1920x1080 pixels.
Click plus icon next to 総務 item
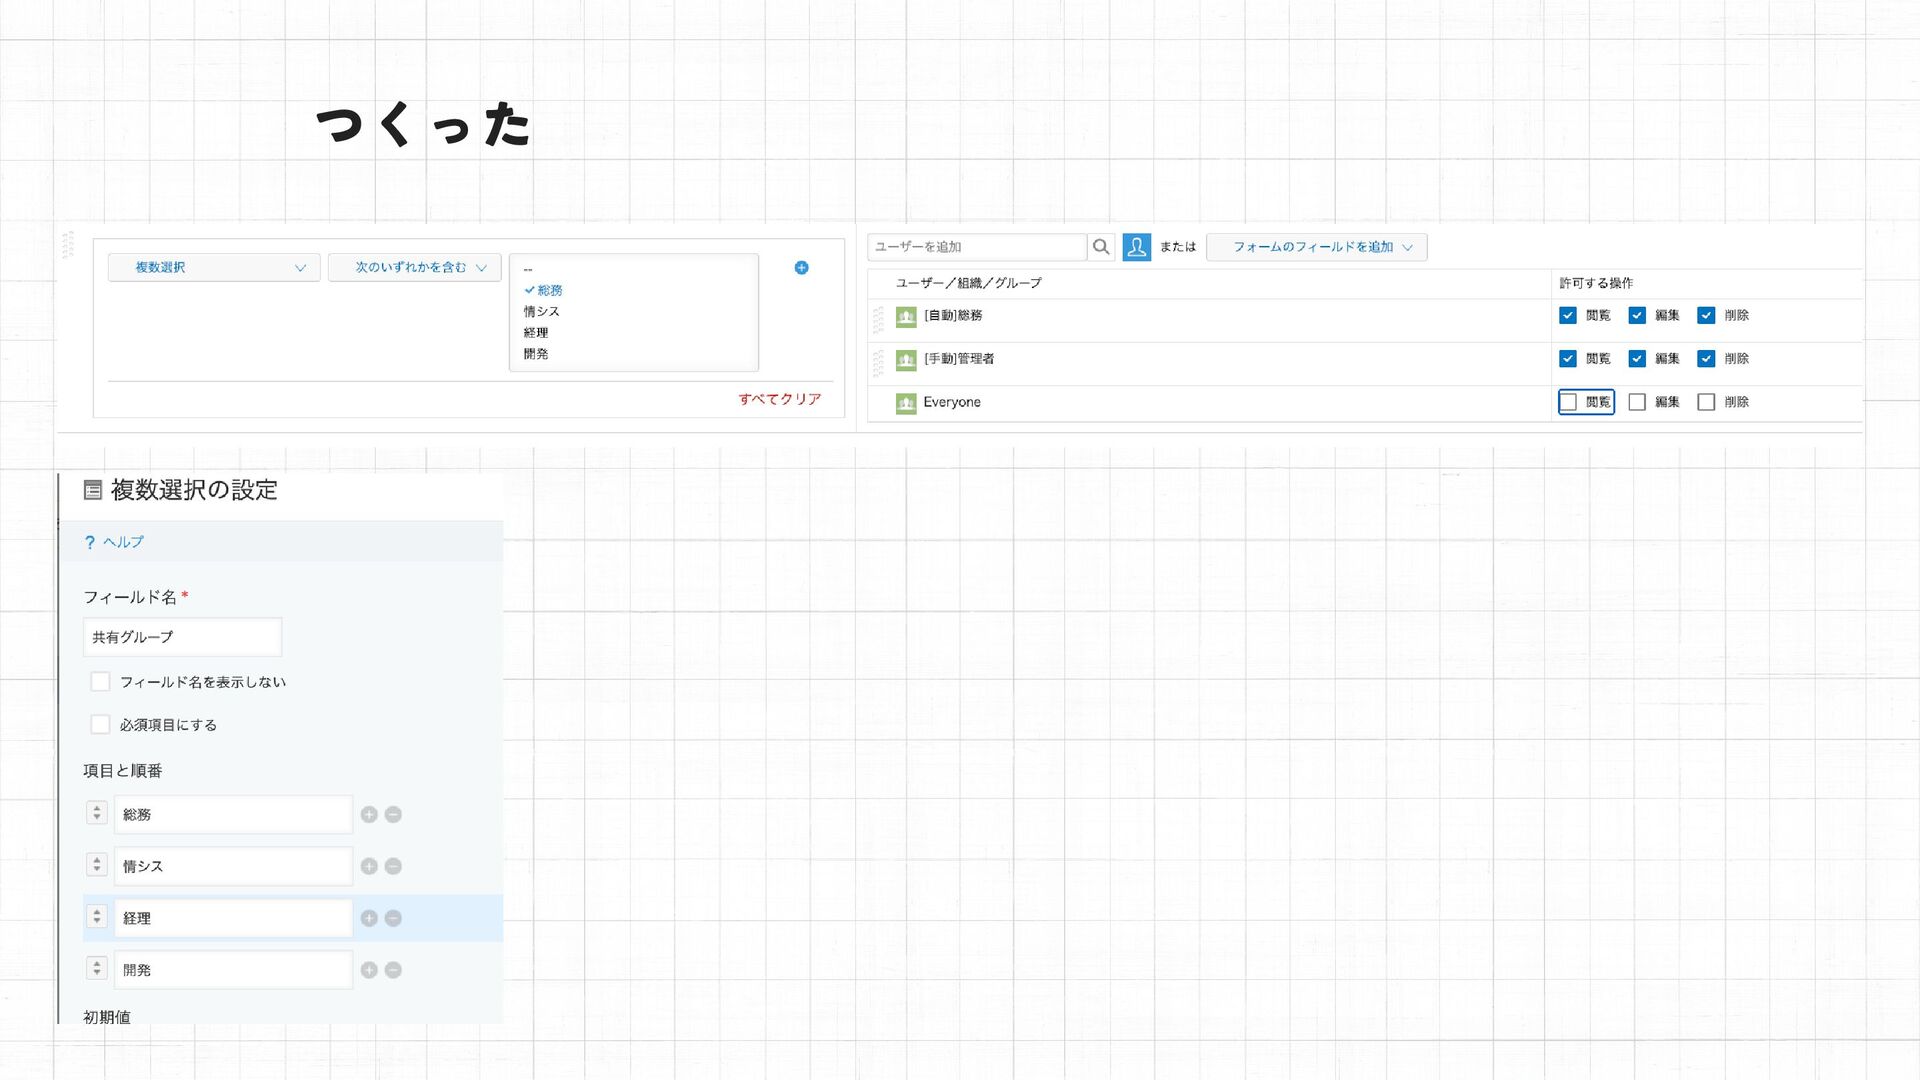[x=369, y=815]
